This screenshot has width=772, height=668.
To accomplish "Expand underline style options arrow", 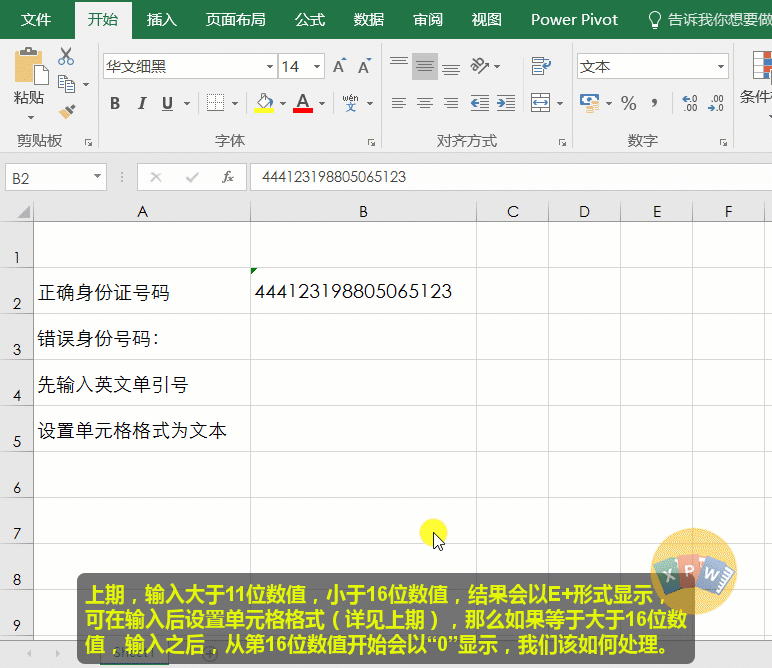I will coord(187,104).
